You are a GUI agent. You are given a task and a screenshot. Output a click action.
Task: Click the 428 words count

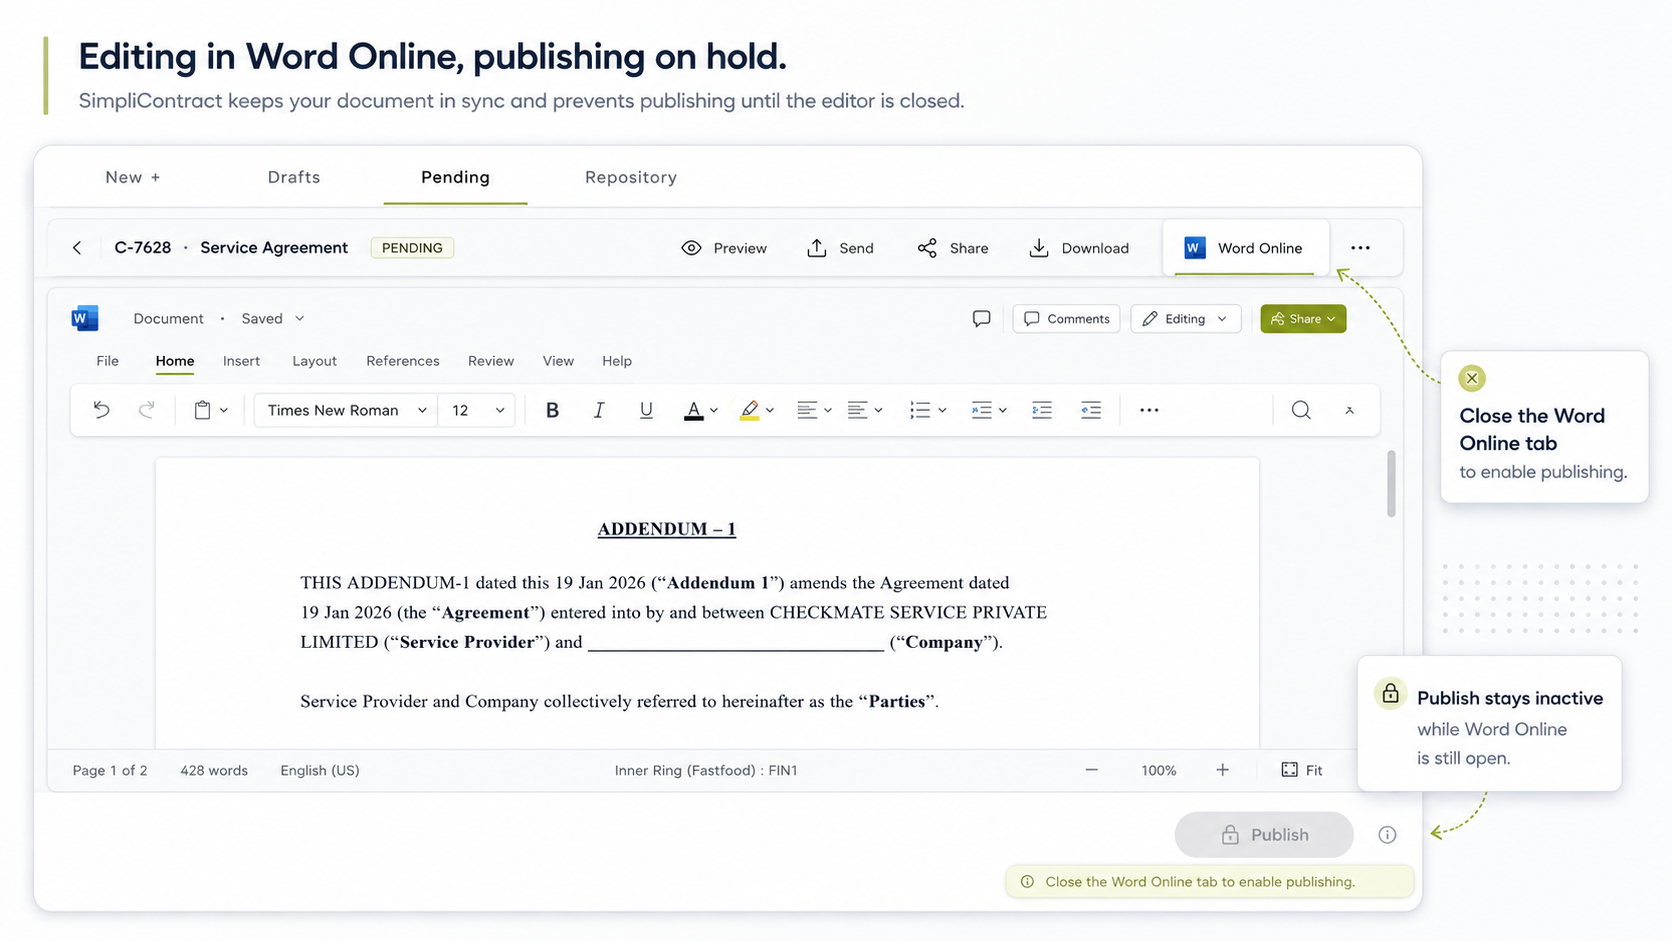click(214, 770)
